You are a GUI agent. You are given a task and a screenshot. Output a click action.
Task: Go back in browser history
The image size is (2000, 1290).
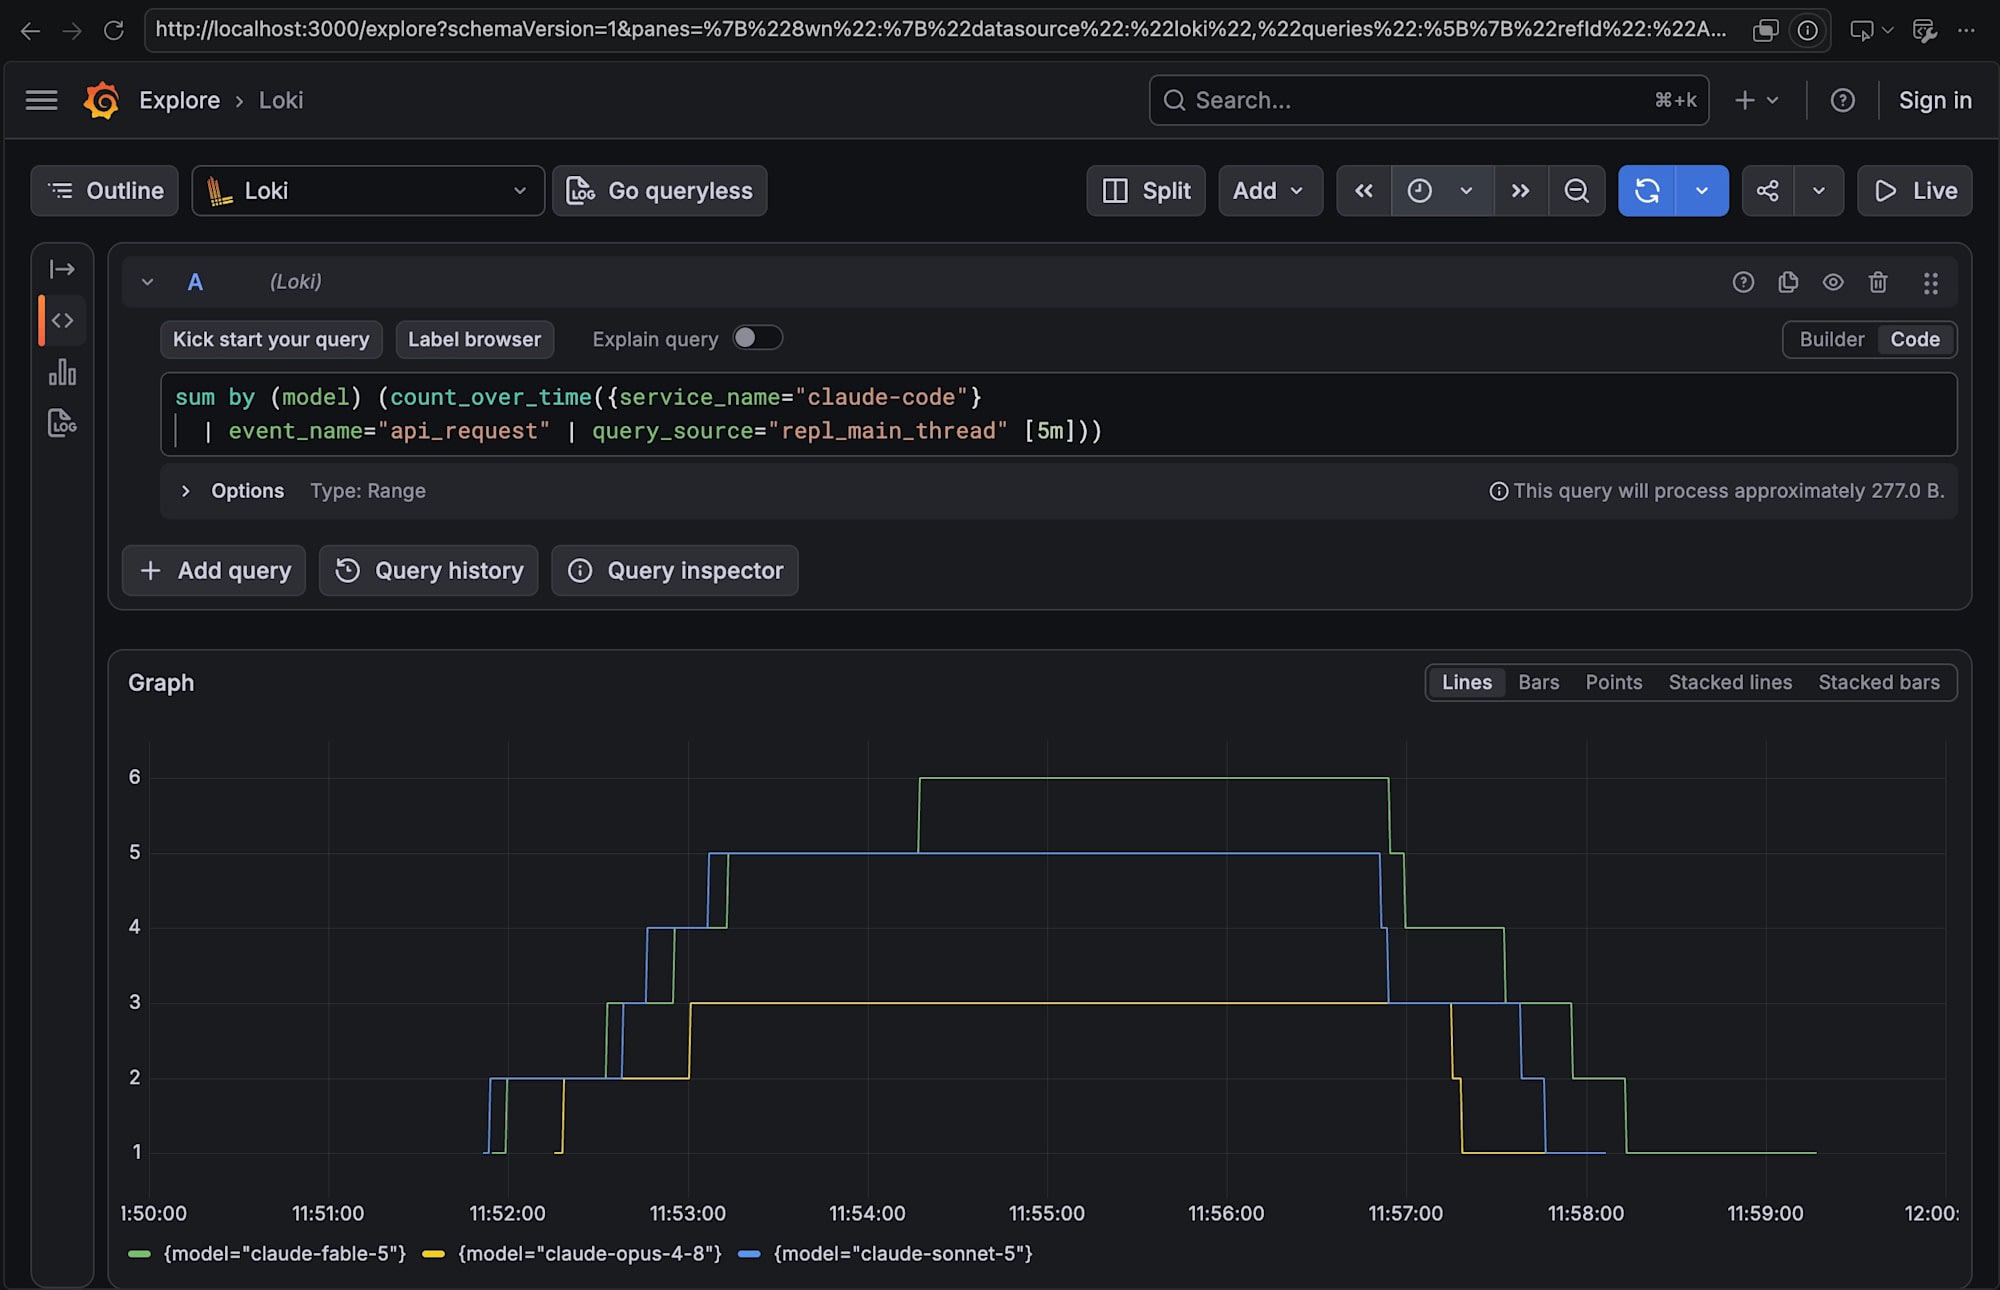(x=30, y=30)
